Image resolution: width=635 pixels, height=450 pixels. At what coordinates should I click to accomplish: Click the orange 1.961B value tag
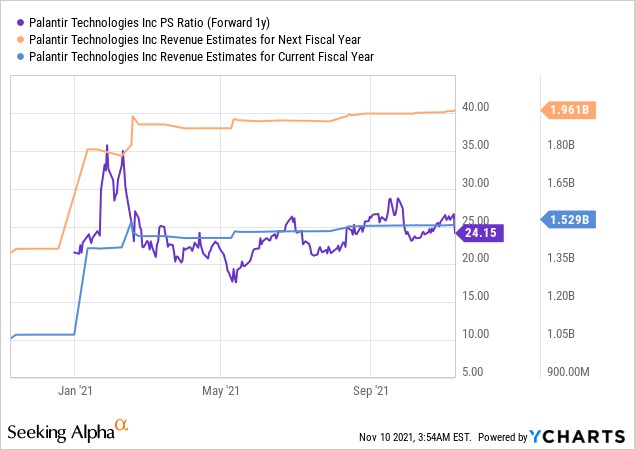point(569,110)
